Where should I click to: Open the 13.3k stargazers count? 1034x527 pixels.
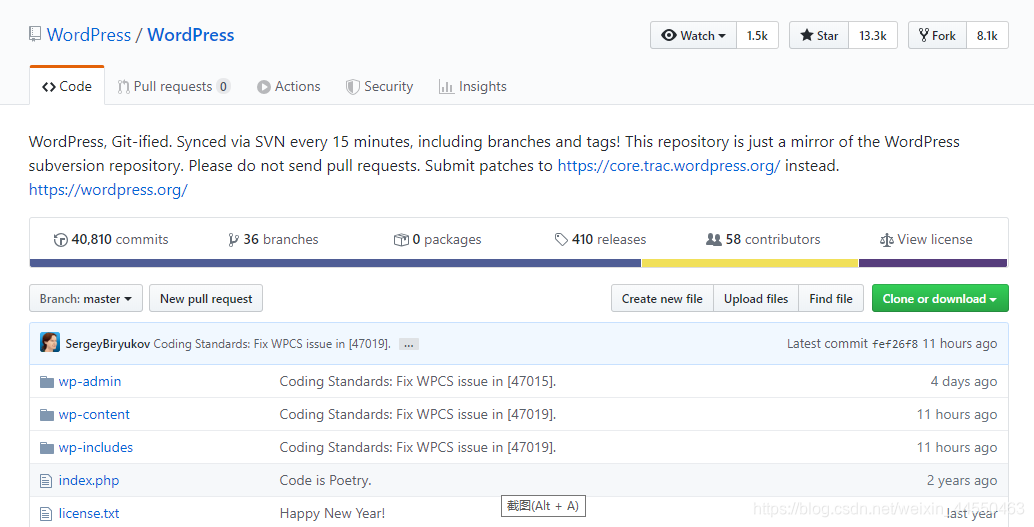(872, 36)
